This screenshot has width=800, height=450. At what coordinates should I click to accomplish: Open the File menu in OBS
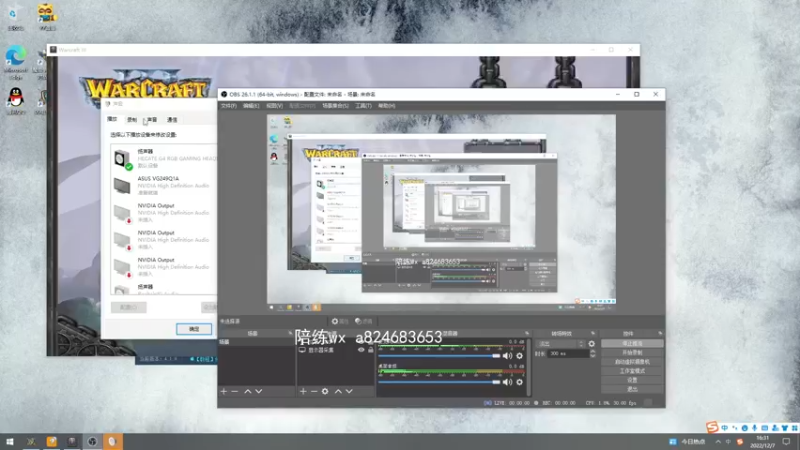tap(229, 106)
